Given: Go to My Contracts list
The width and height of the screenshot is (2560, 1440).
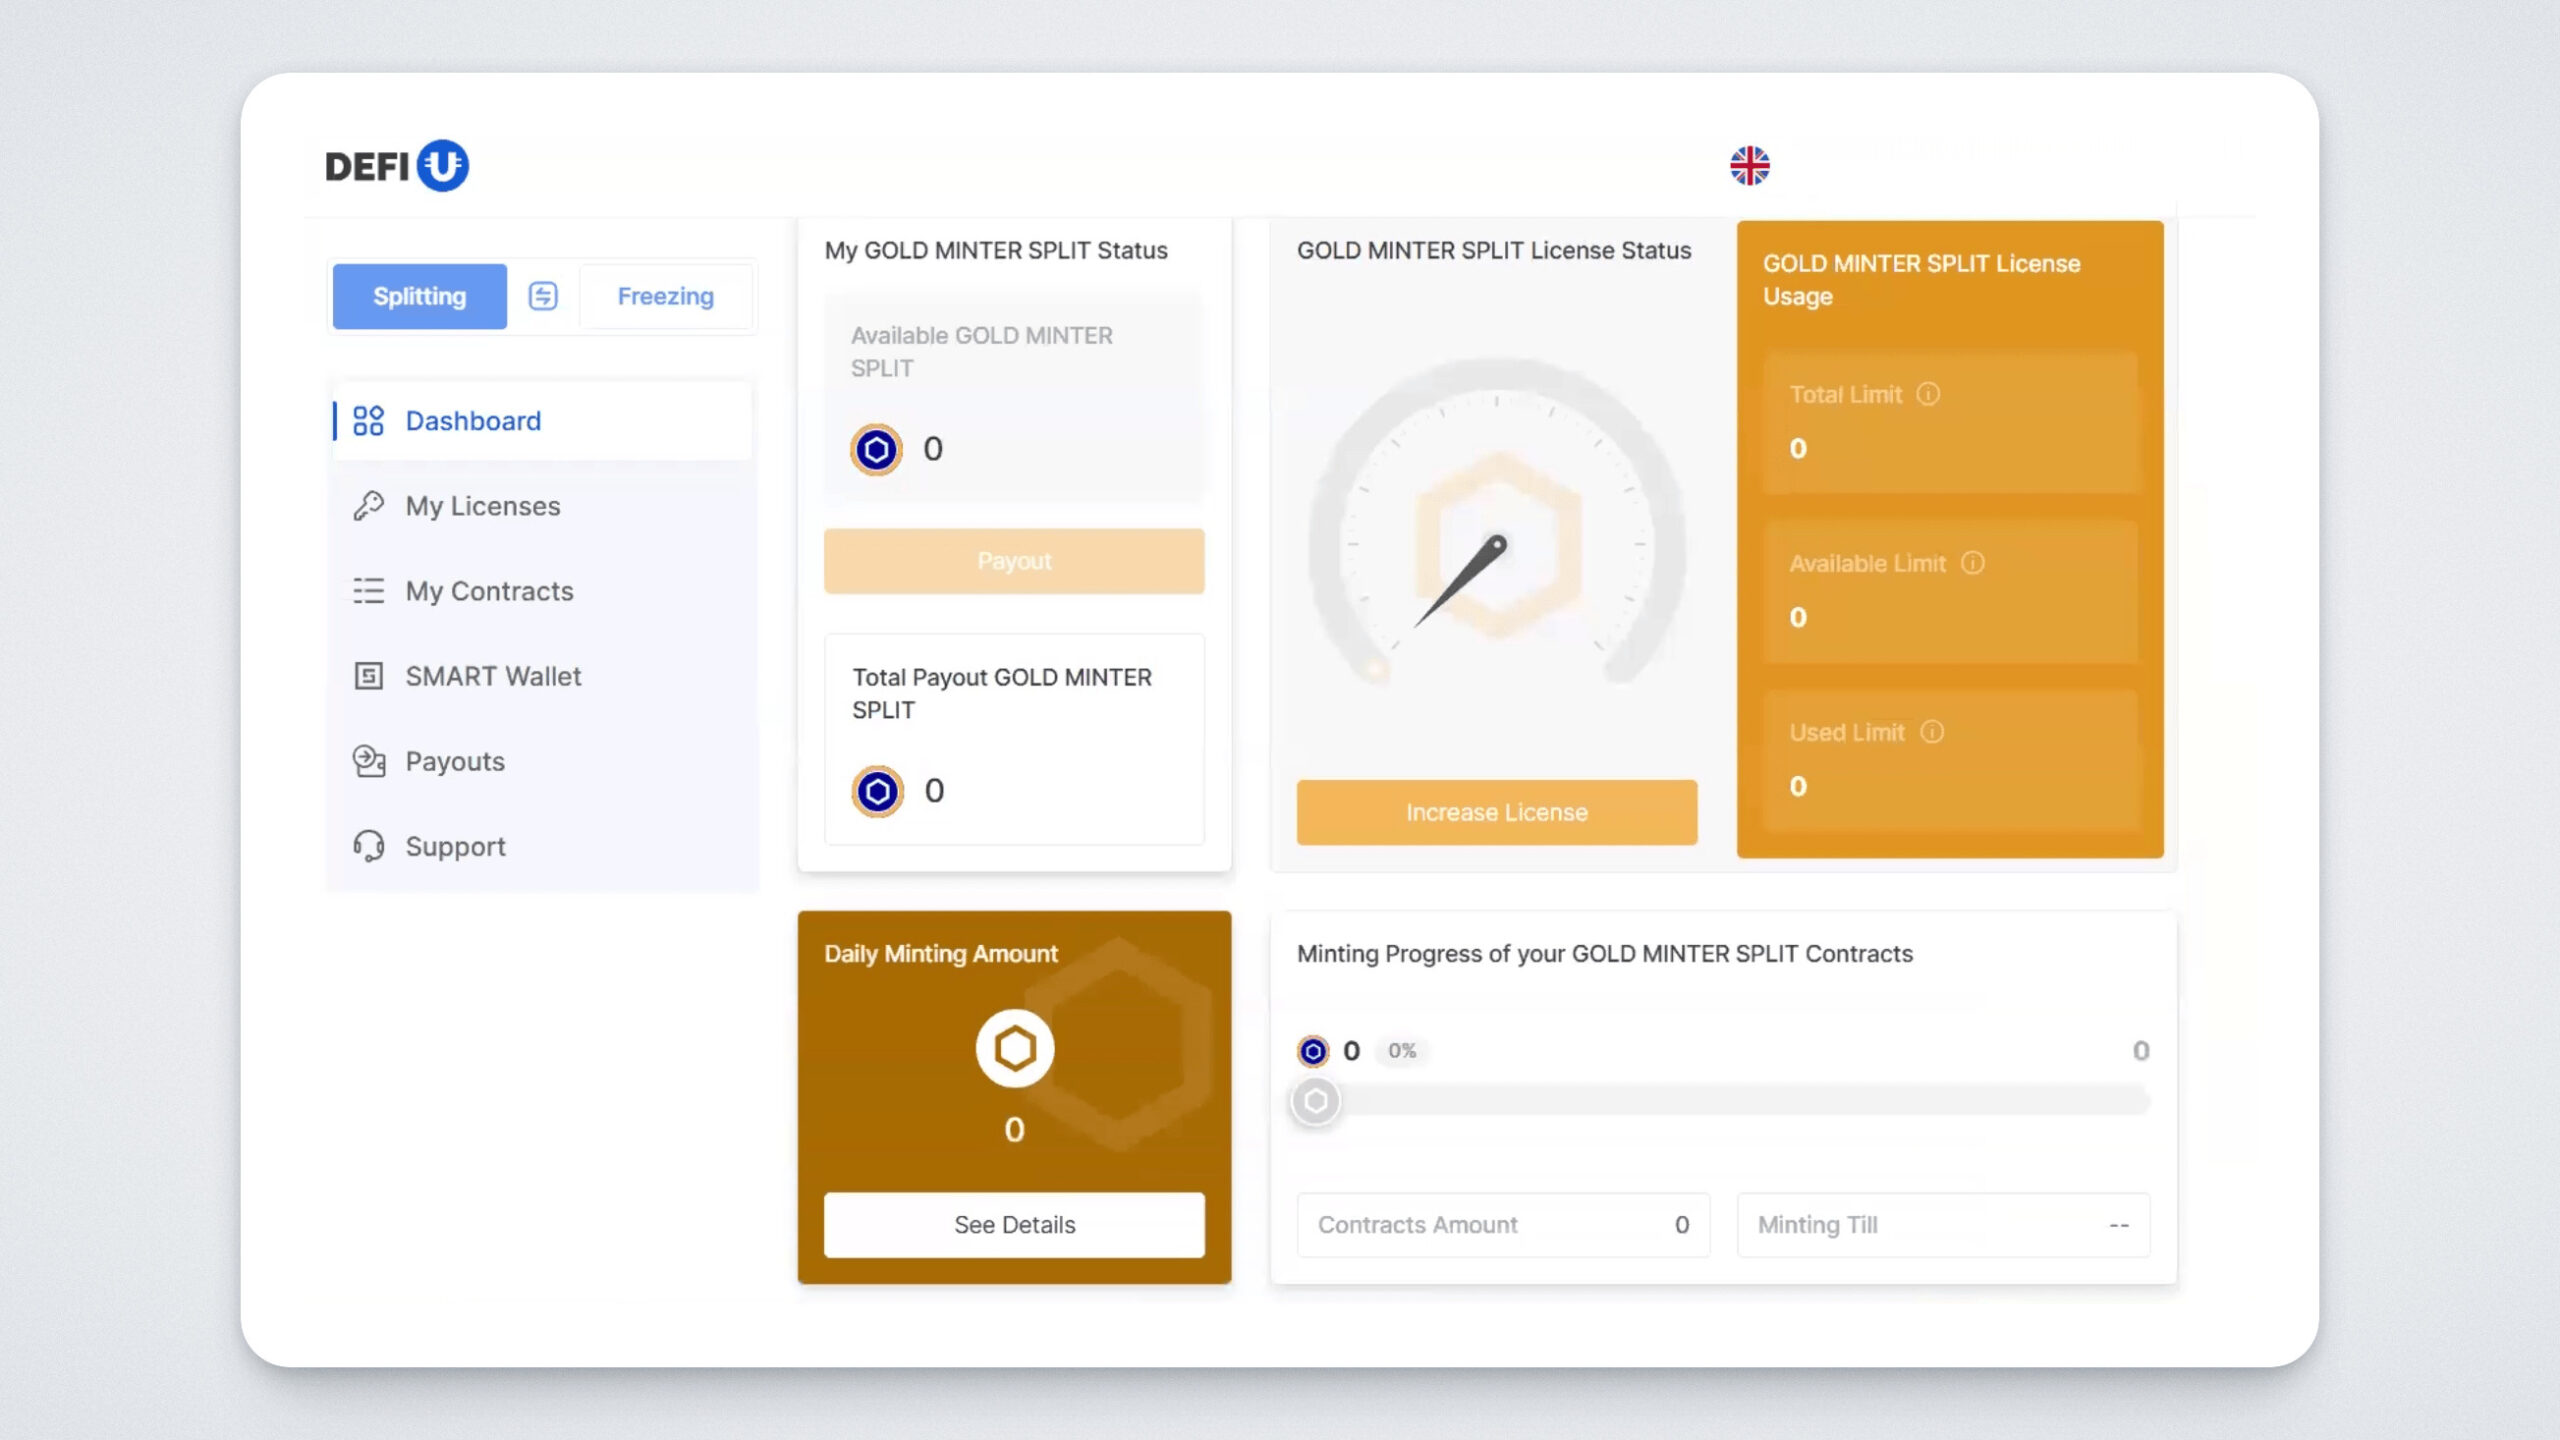Looking at the screenshot, I should (x=488, y=591).
